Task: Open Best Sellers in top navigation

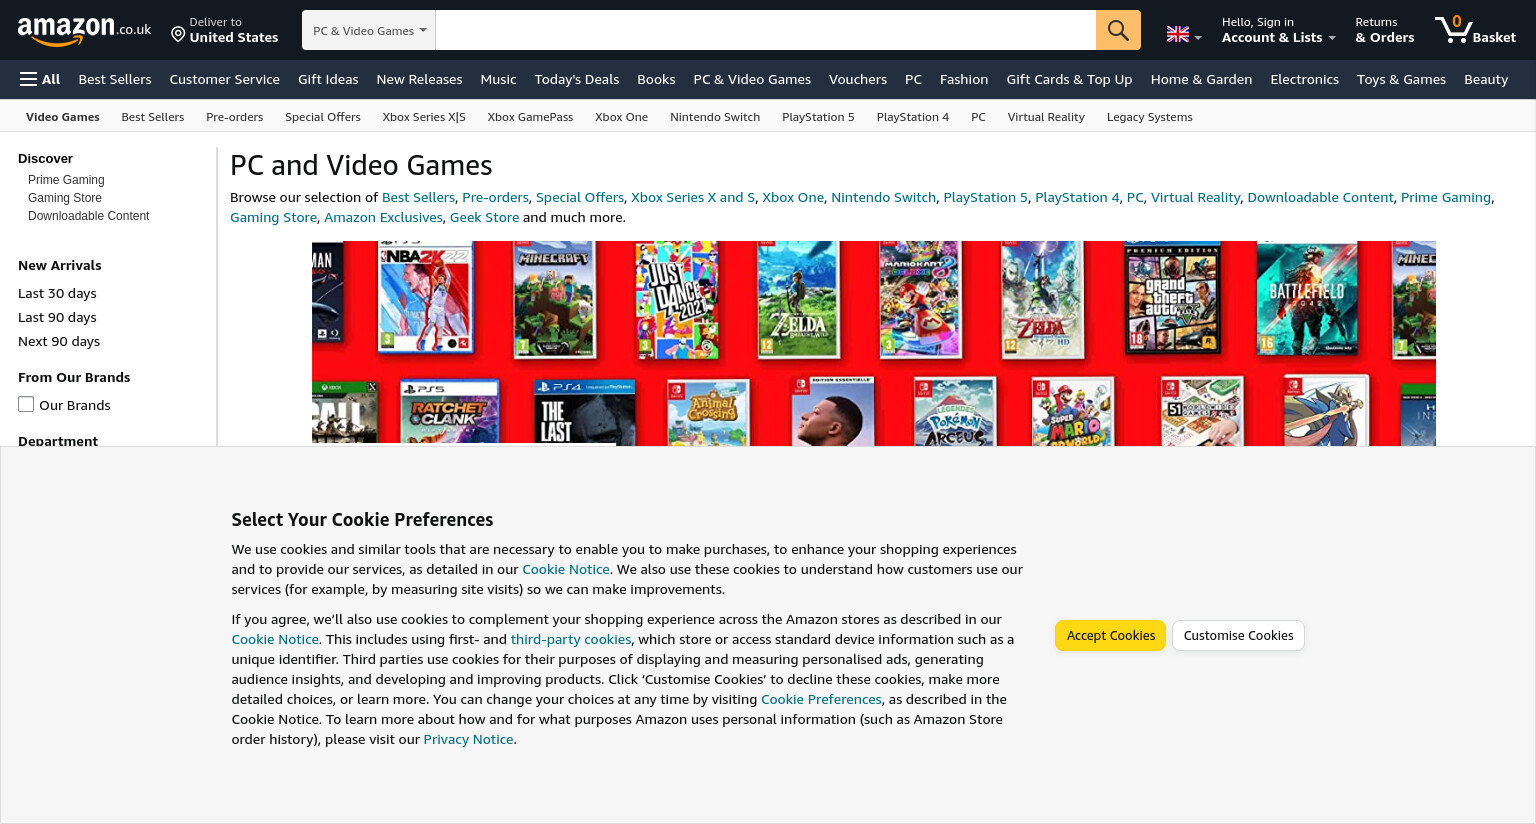Action: [x=115, y=79]
